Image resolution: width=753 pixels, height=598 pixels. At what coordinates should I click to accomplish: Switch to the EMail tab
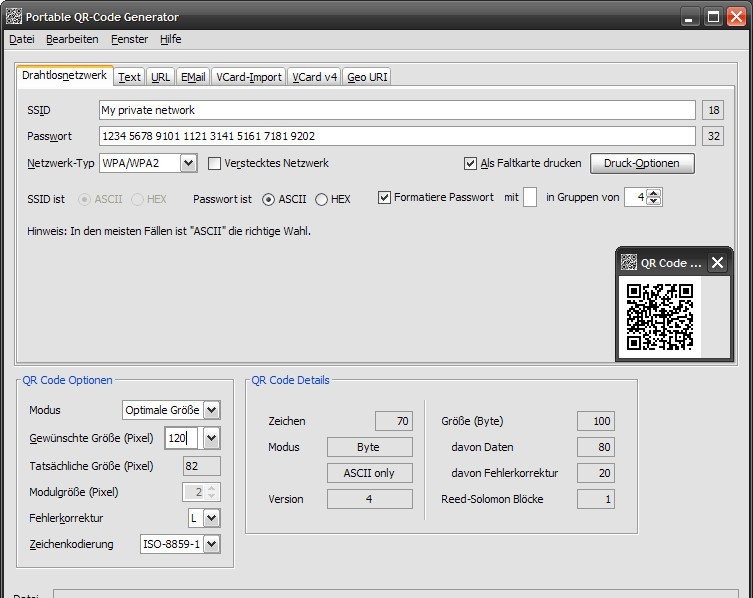pos(193,77)
